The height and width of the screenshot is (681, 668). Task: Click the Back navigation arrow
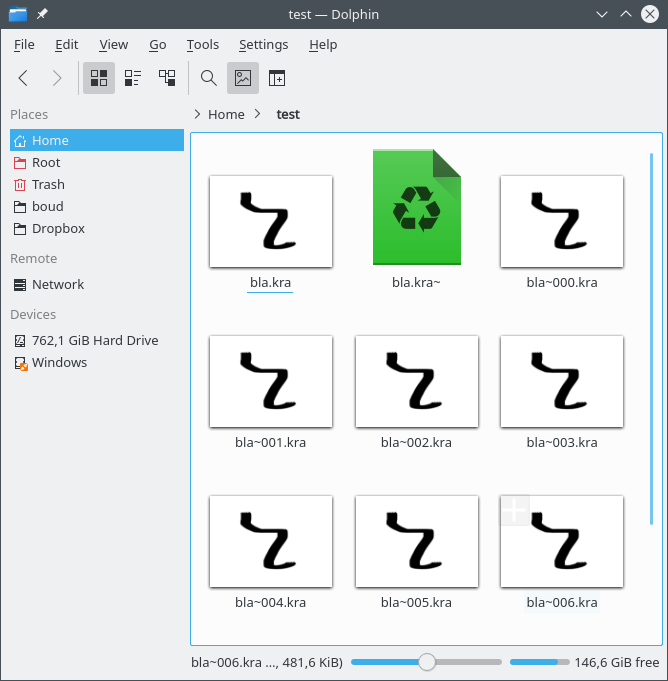tap(24, 78)
